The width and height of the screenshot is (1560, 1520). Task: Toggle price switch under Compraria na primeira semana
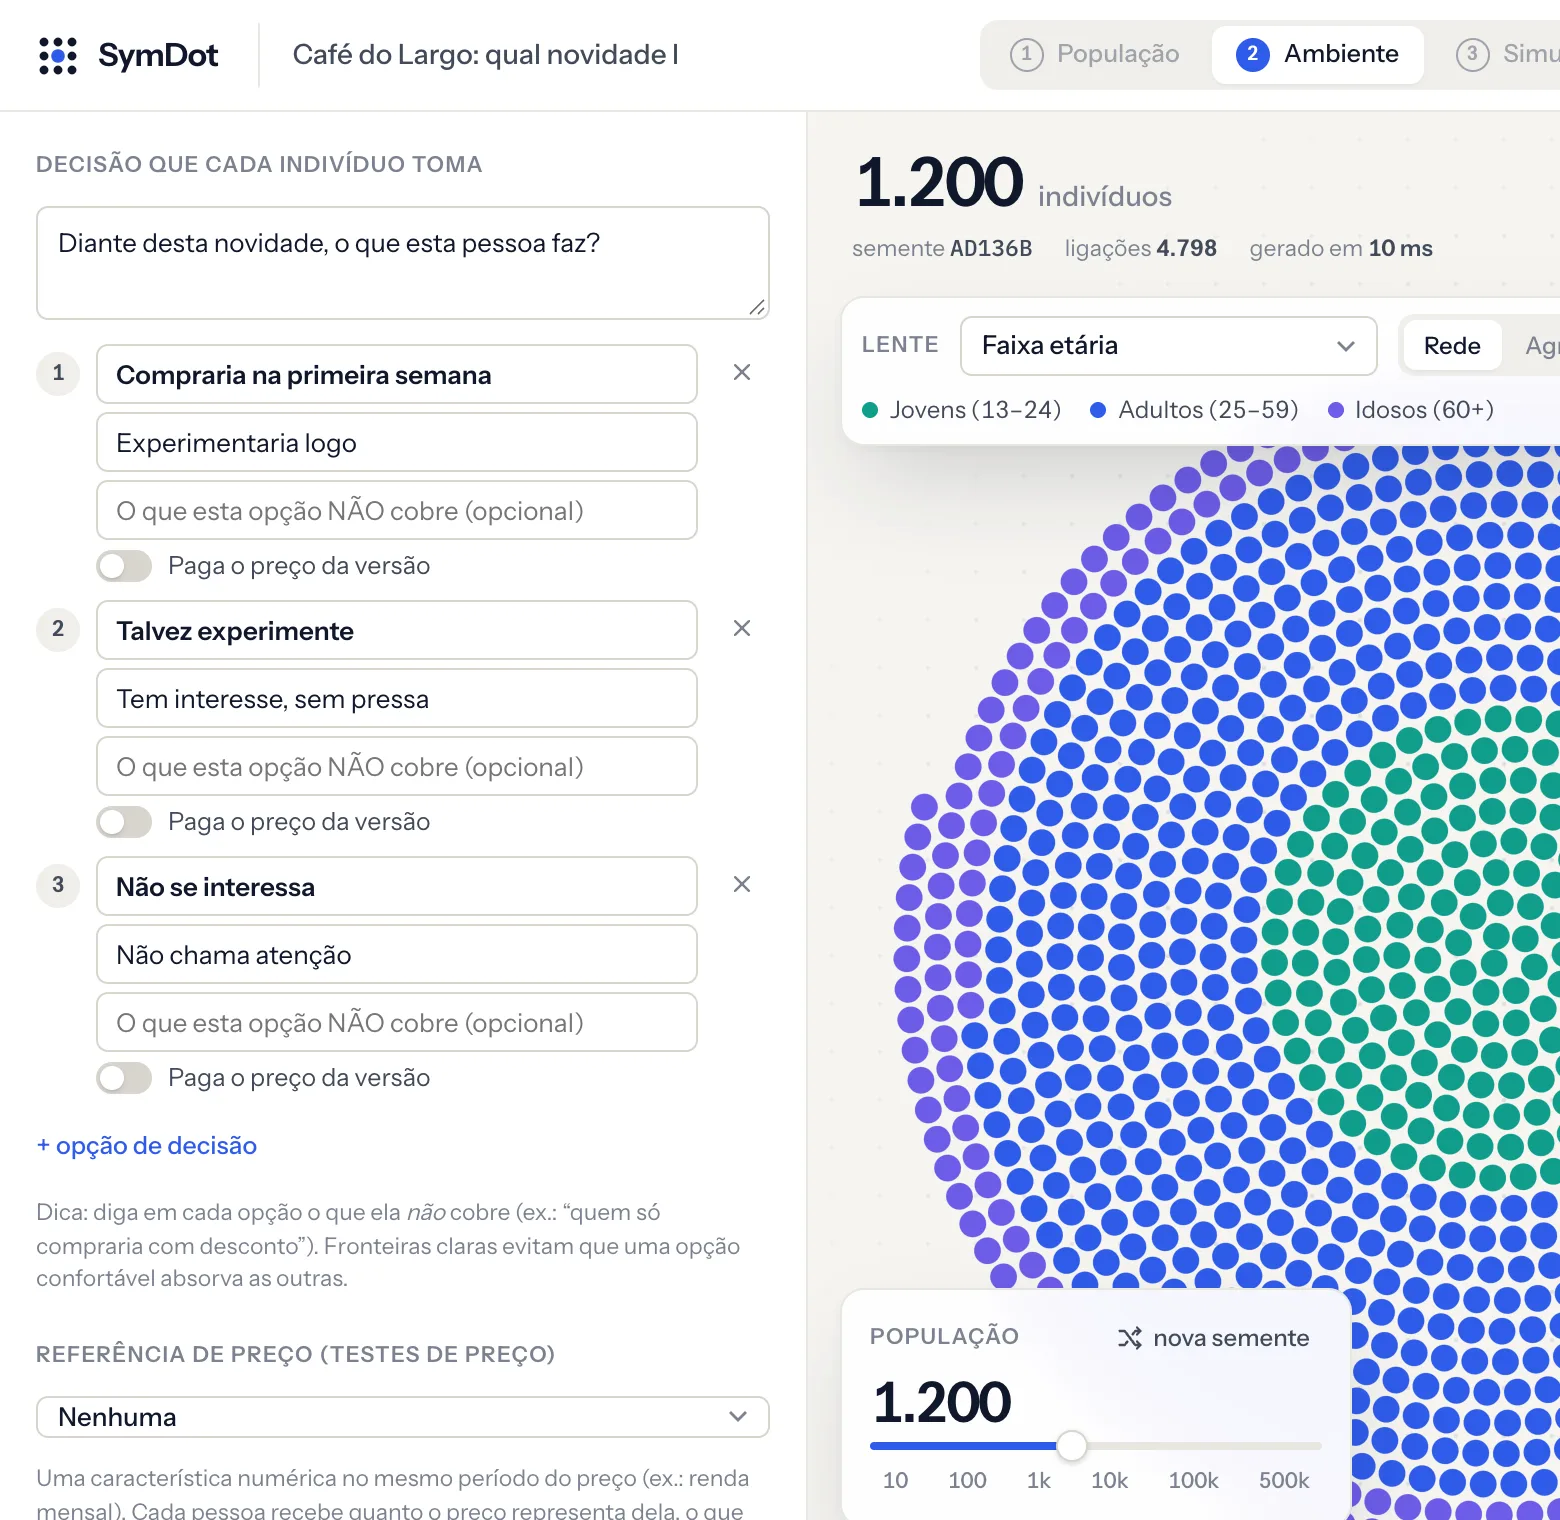(124, 566)
